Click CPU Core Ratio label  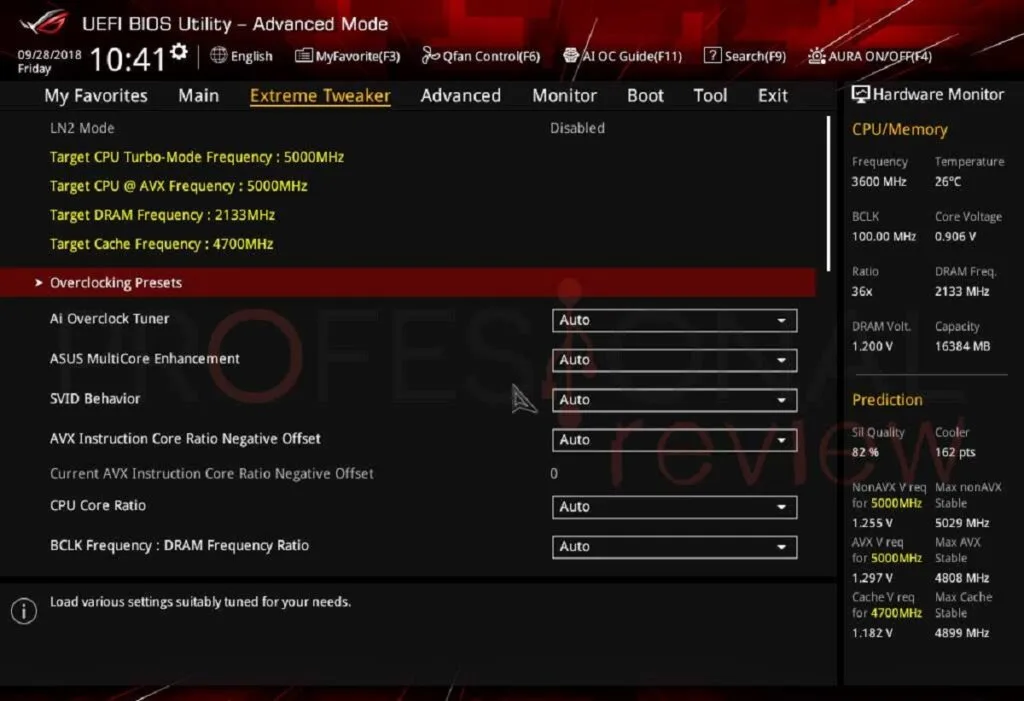coord(98,505)
